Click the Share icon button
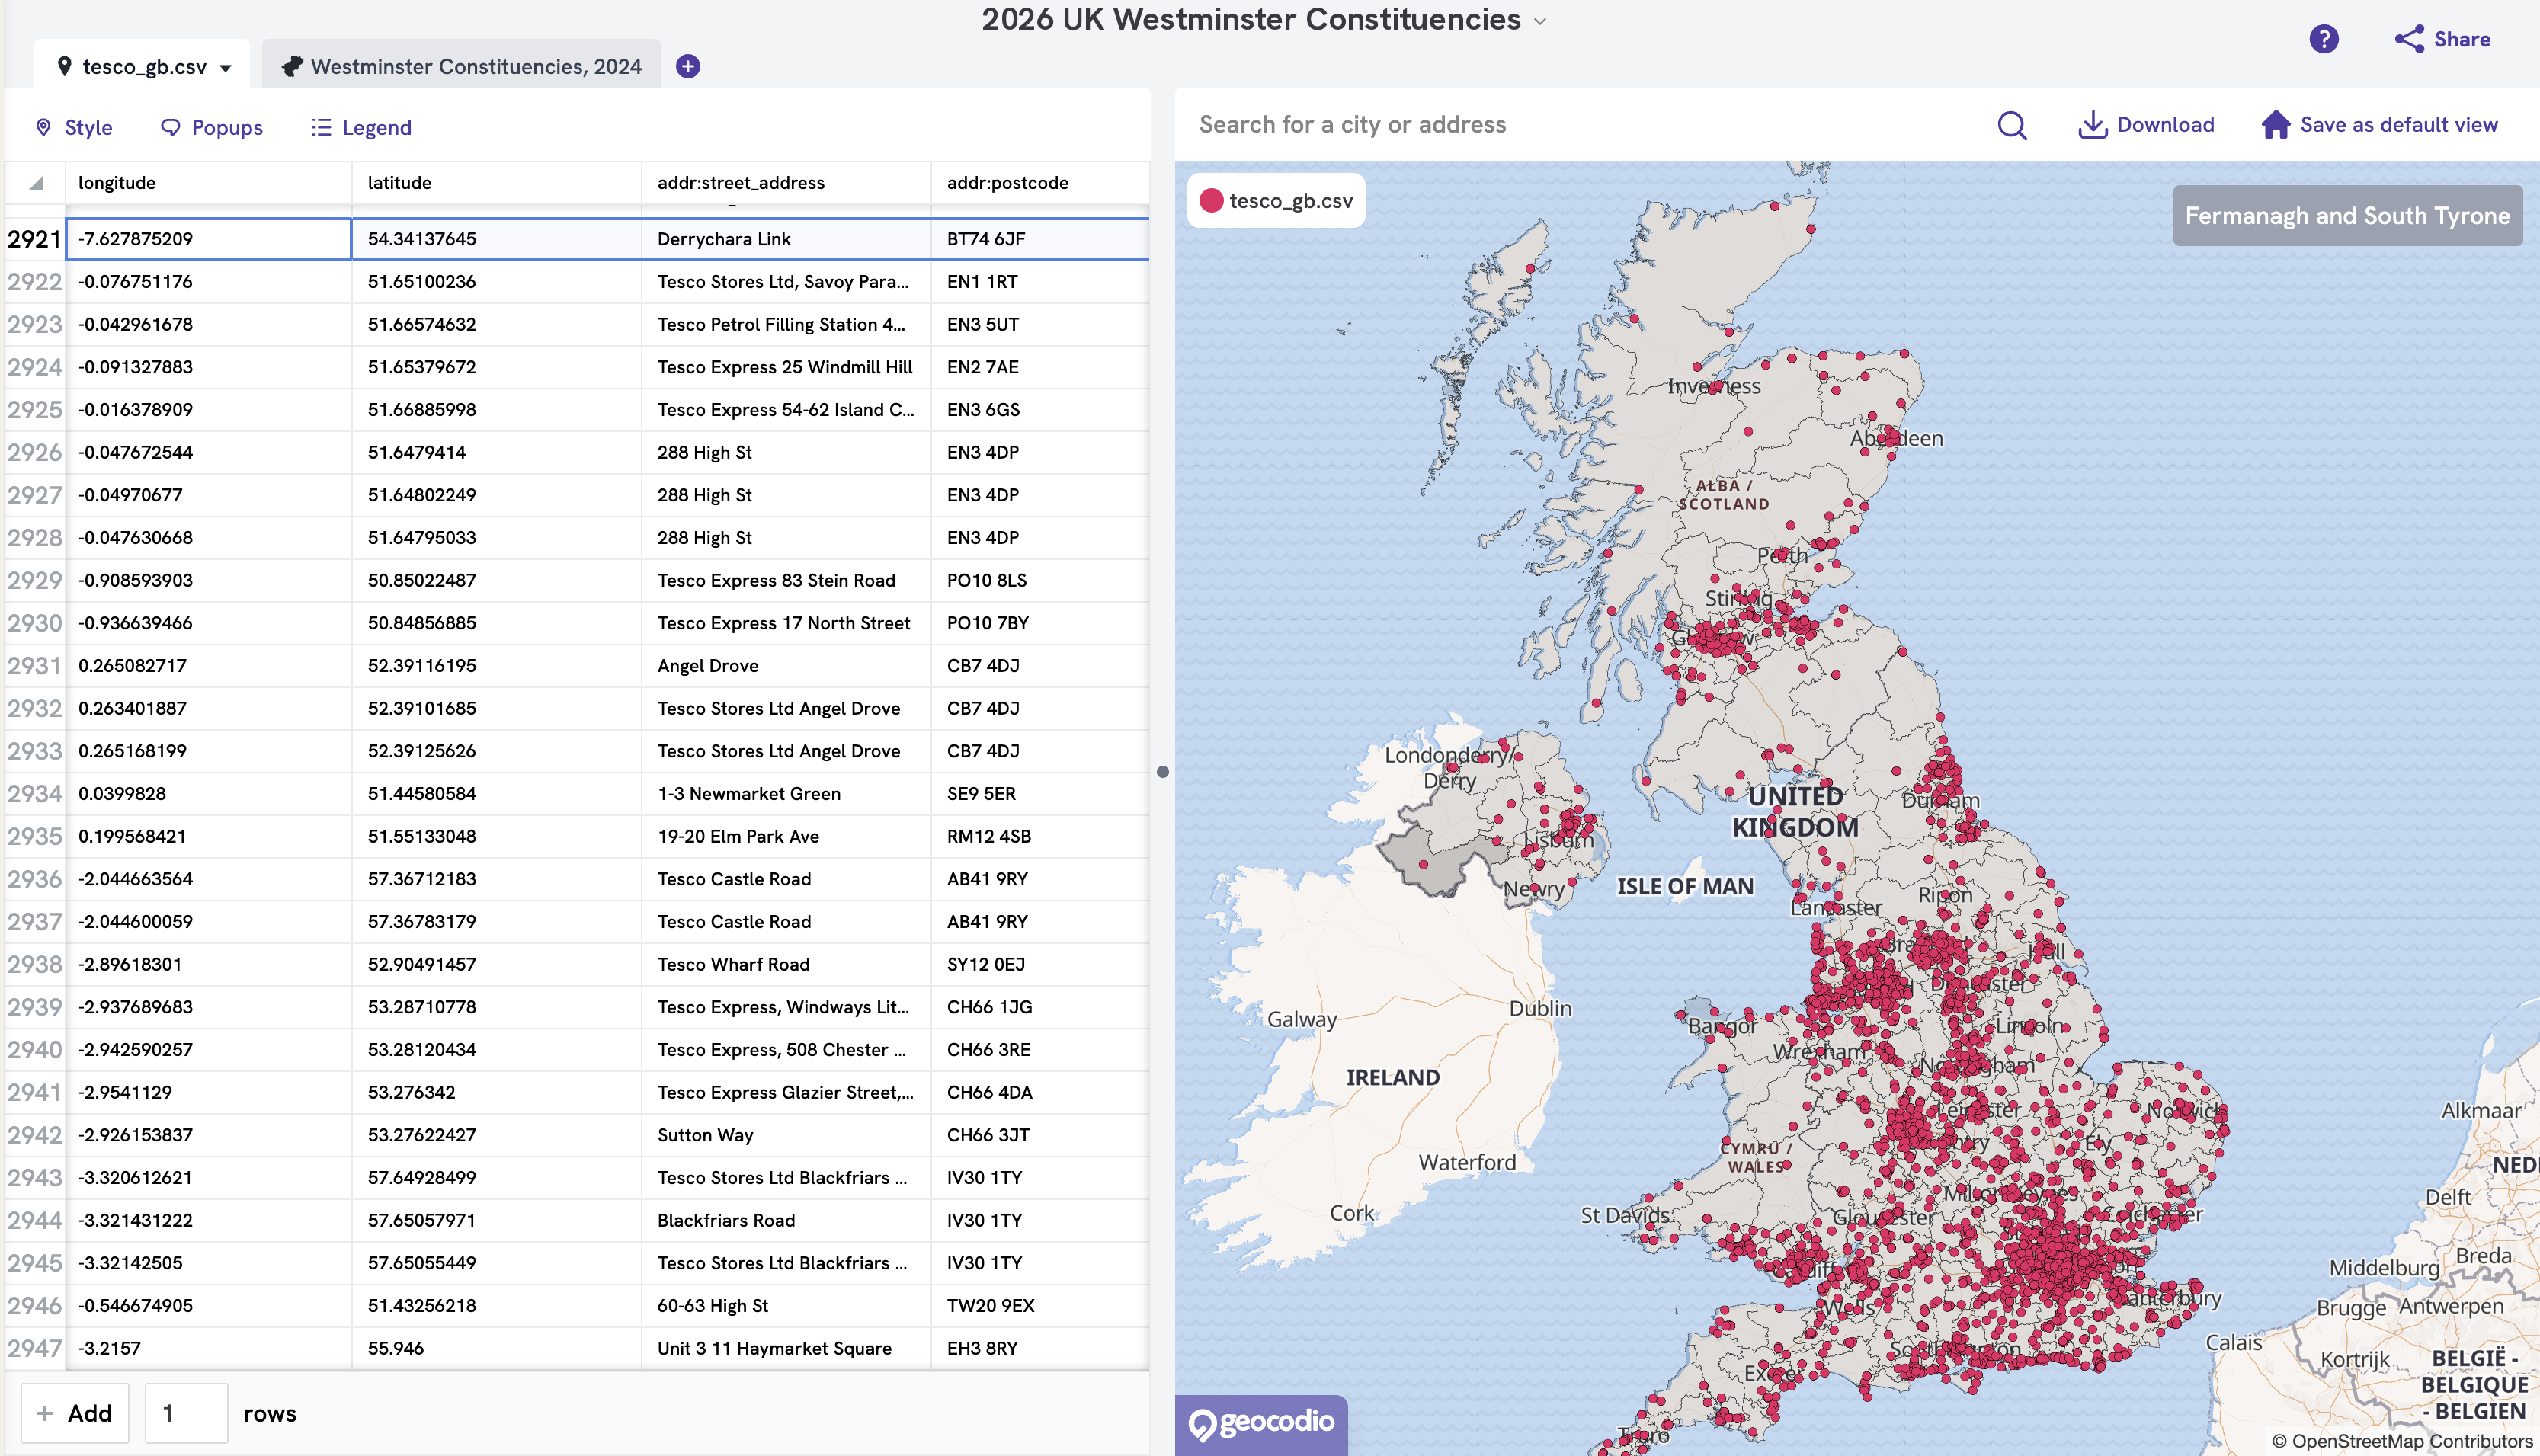 pyautogui.click(x=2442, y=39)
